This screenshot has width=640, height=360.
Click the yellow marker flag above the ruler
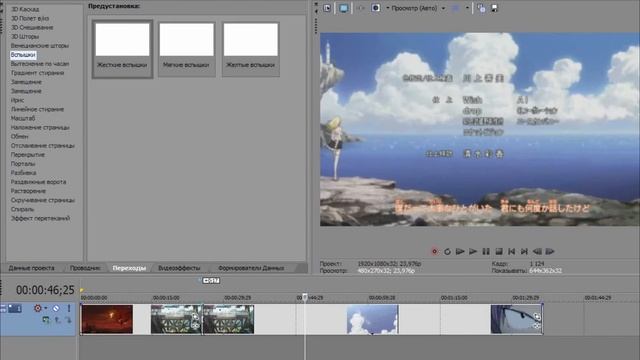[82, 290]
